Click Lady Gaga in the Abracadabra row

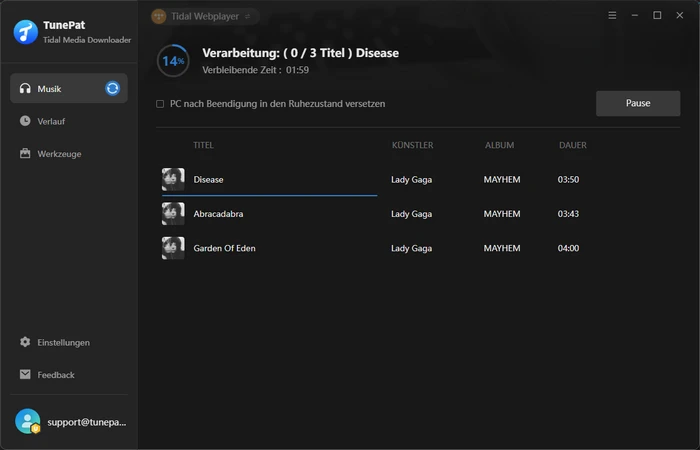pyautogui.click(x=411, y=214)
